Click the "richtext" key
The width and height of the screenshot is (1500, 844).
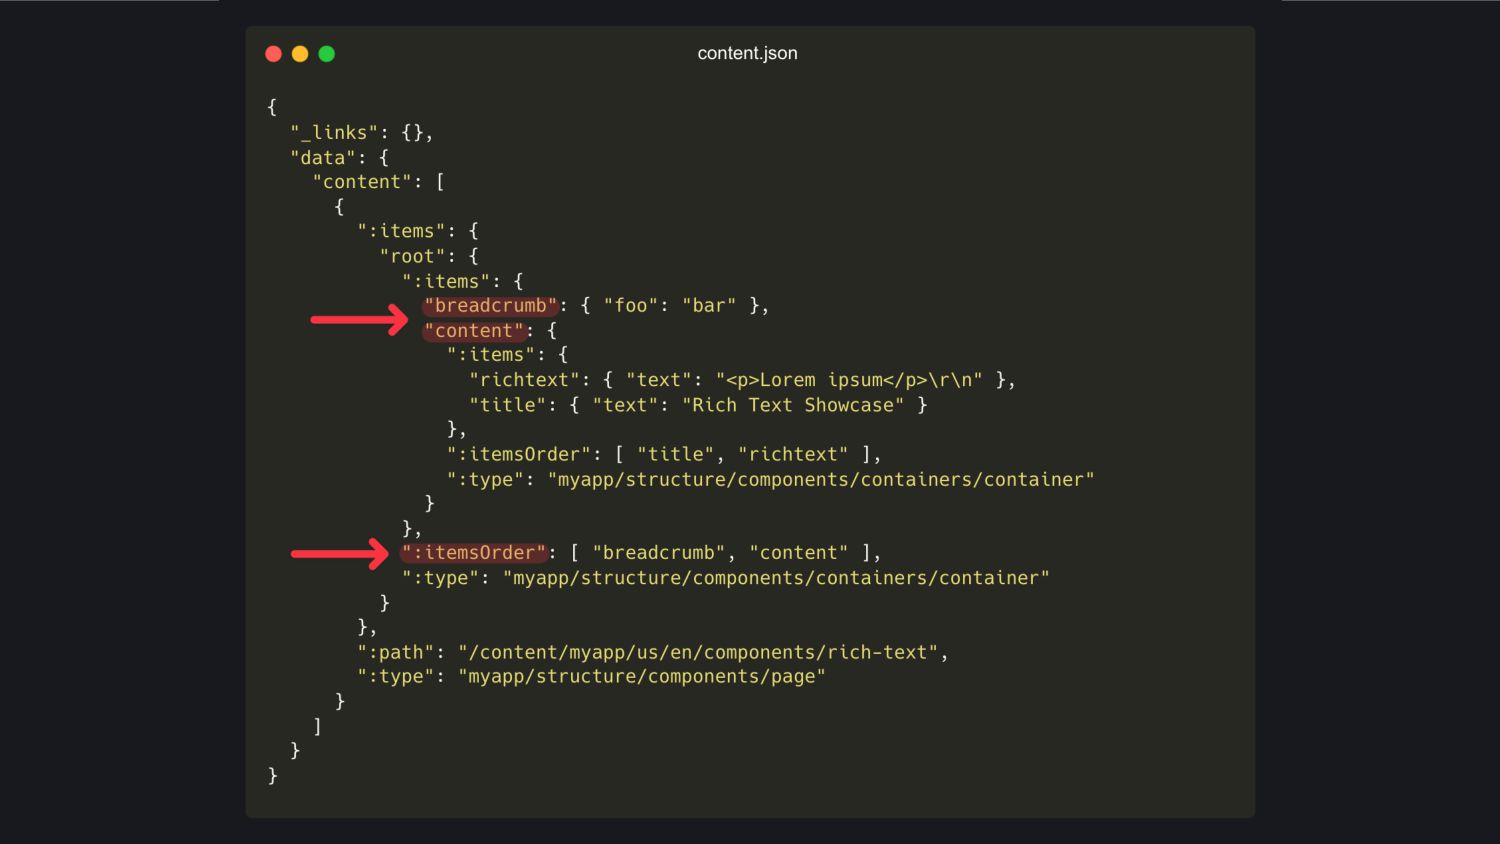(525, 380)
